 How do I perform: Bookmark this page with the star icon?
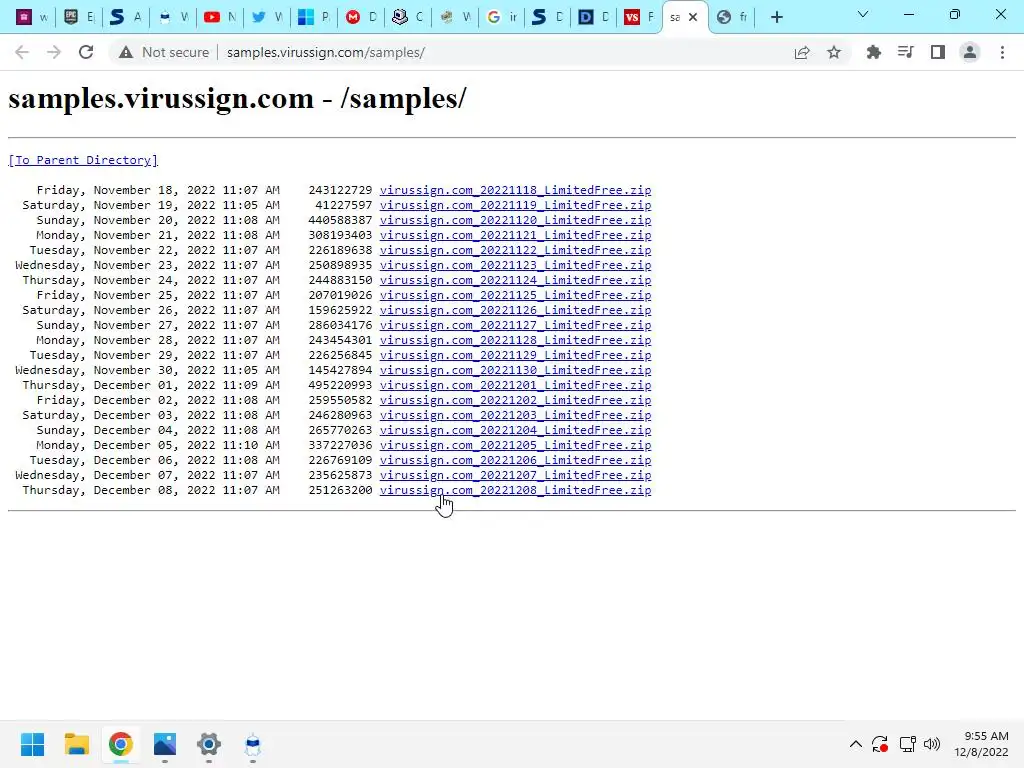834,52
